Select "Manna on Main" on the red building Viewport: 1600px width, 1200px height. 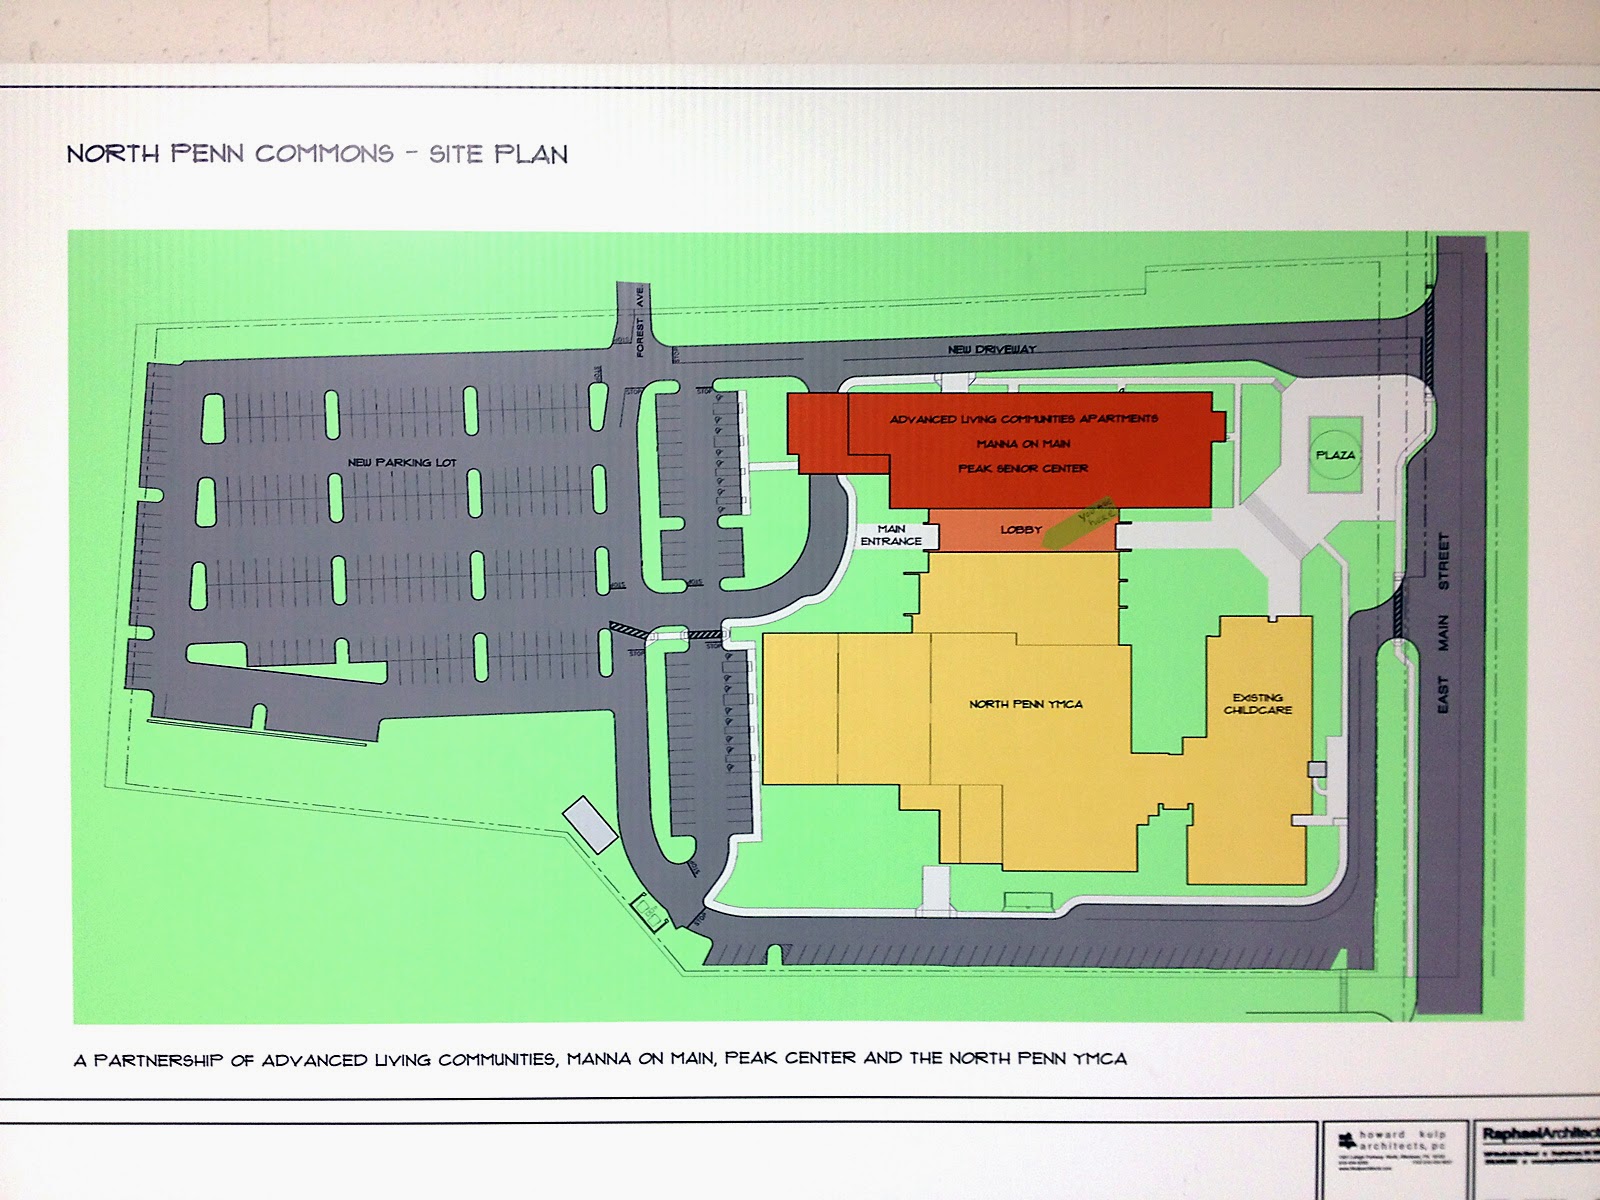[1023, 443]
